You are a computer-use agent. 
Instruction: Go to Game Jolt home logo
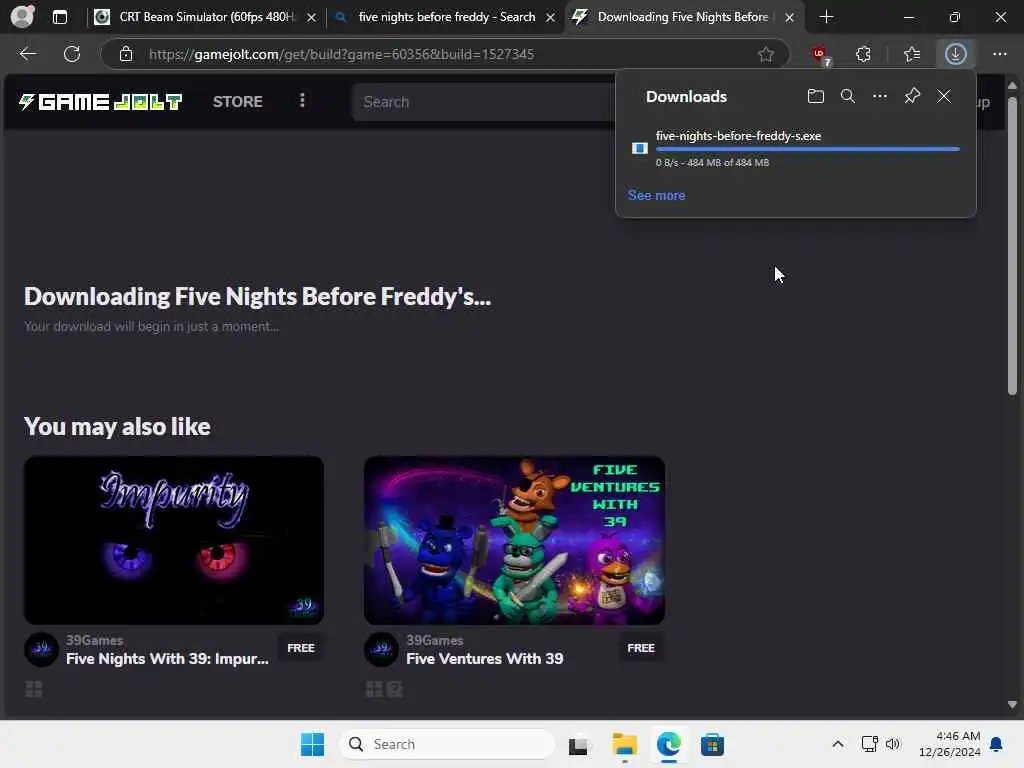tap(100, 102)
